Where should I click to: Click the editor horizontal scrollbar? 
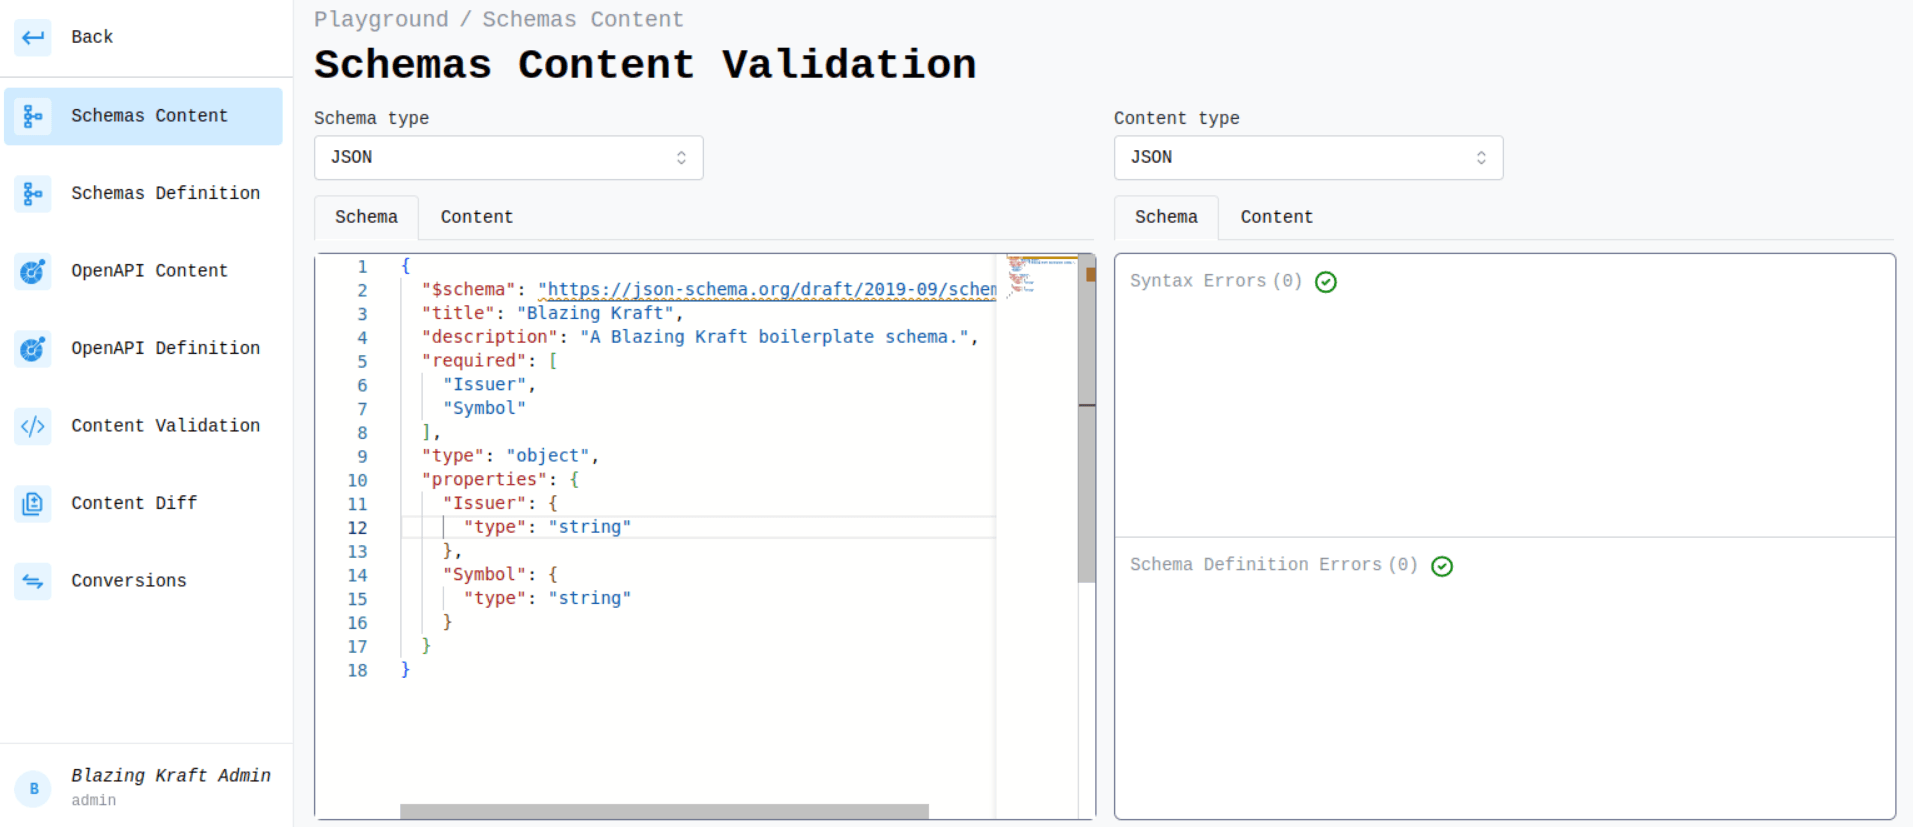pos(664,811)
